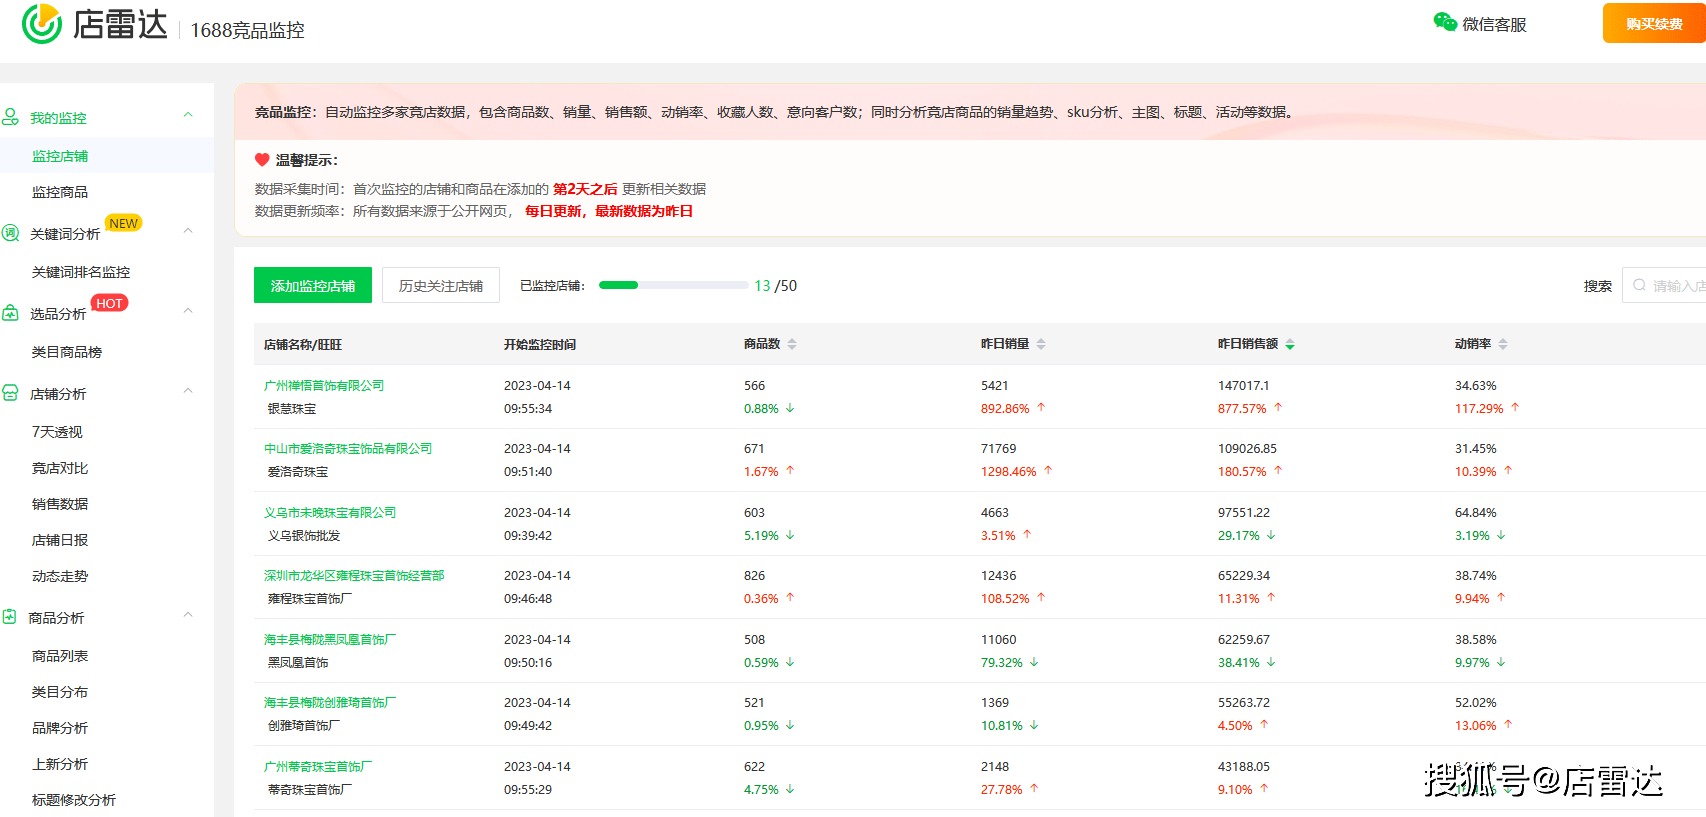This screenshot has height=817, width=1706.
Task: Click the 第2天之后 red notice text
Action: tap(585, 189)
